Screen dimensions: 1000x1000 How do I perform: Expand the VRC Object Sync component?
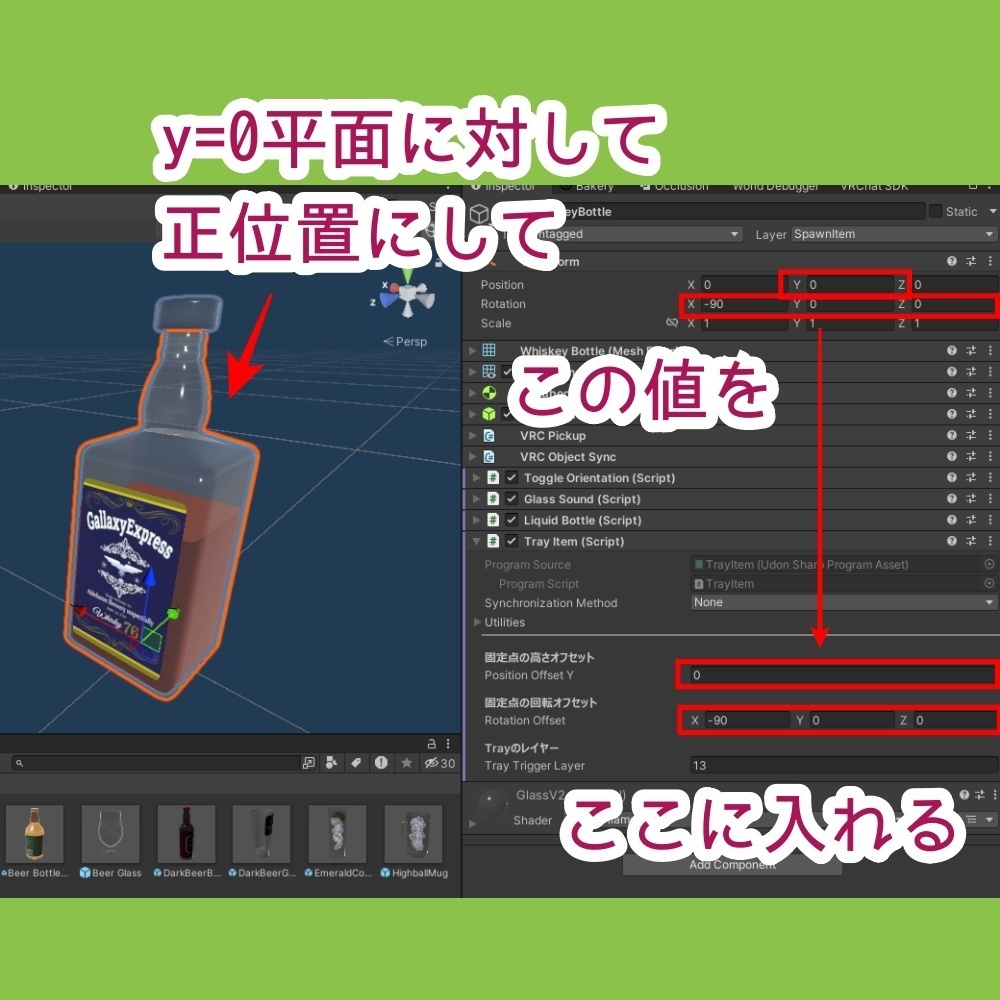(473, 456)
